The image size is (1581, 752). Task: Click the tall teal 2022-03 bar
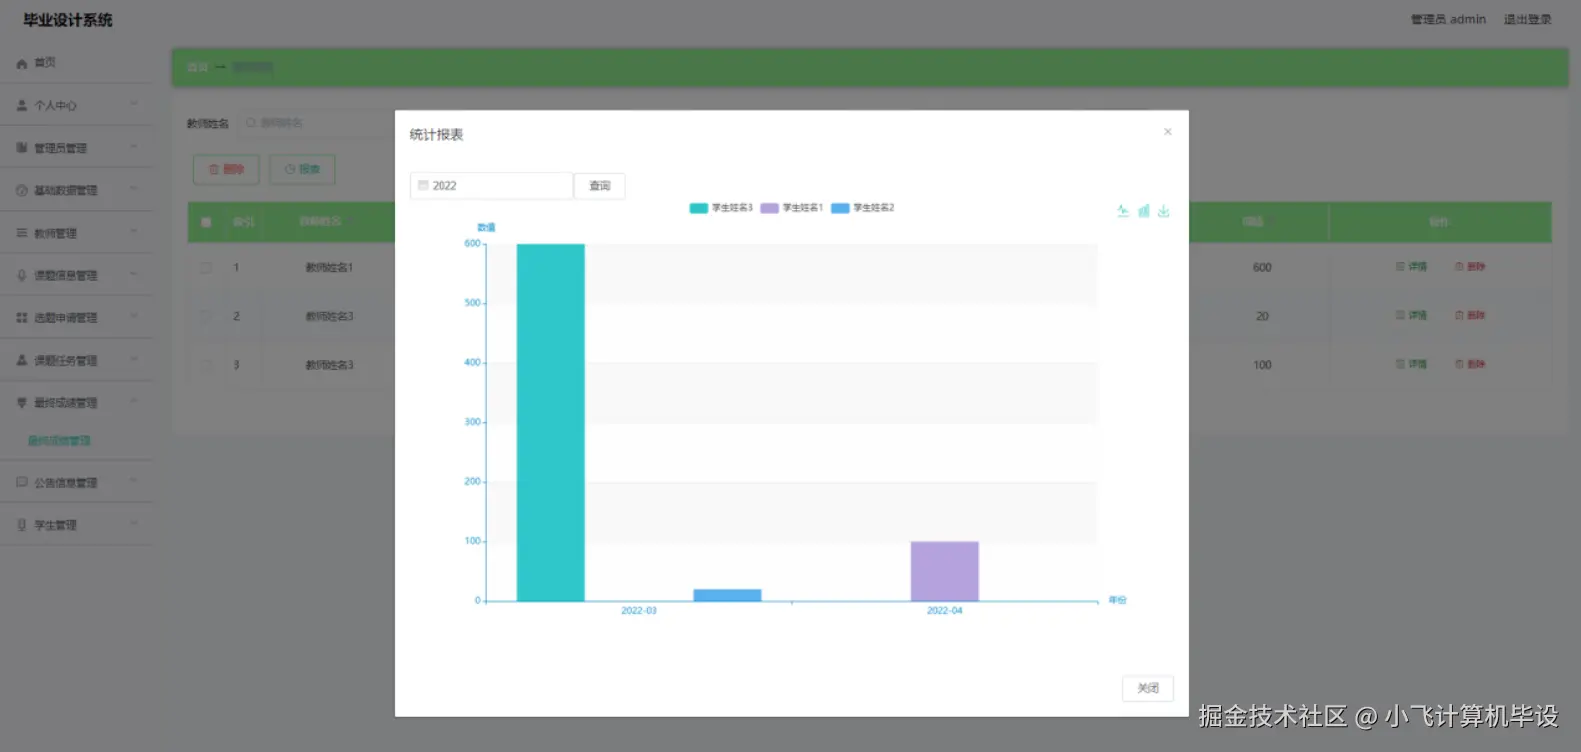coord(551,422)
